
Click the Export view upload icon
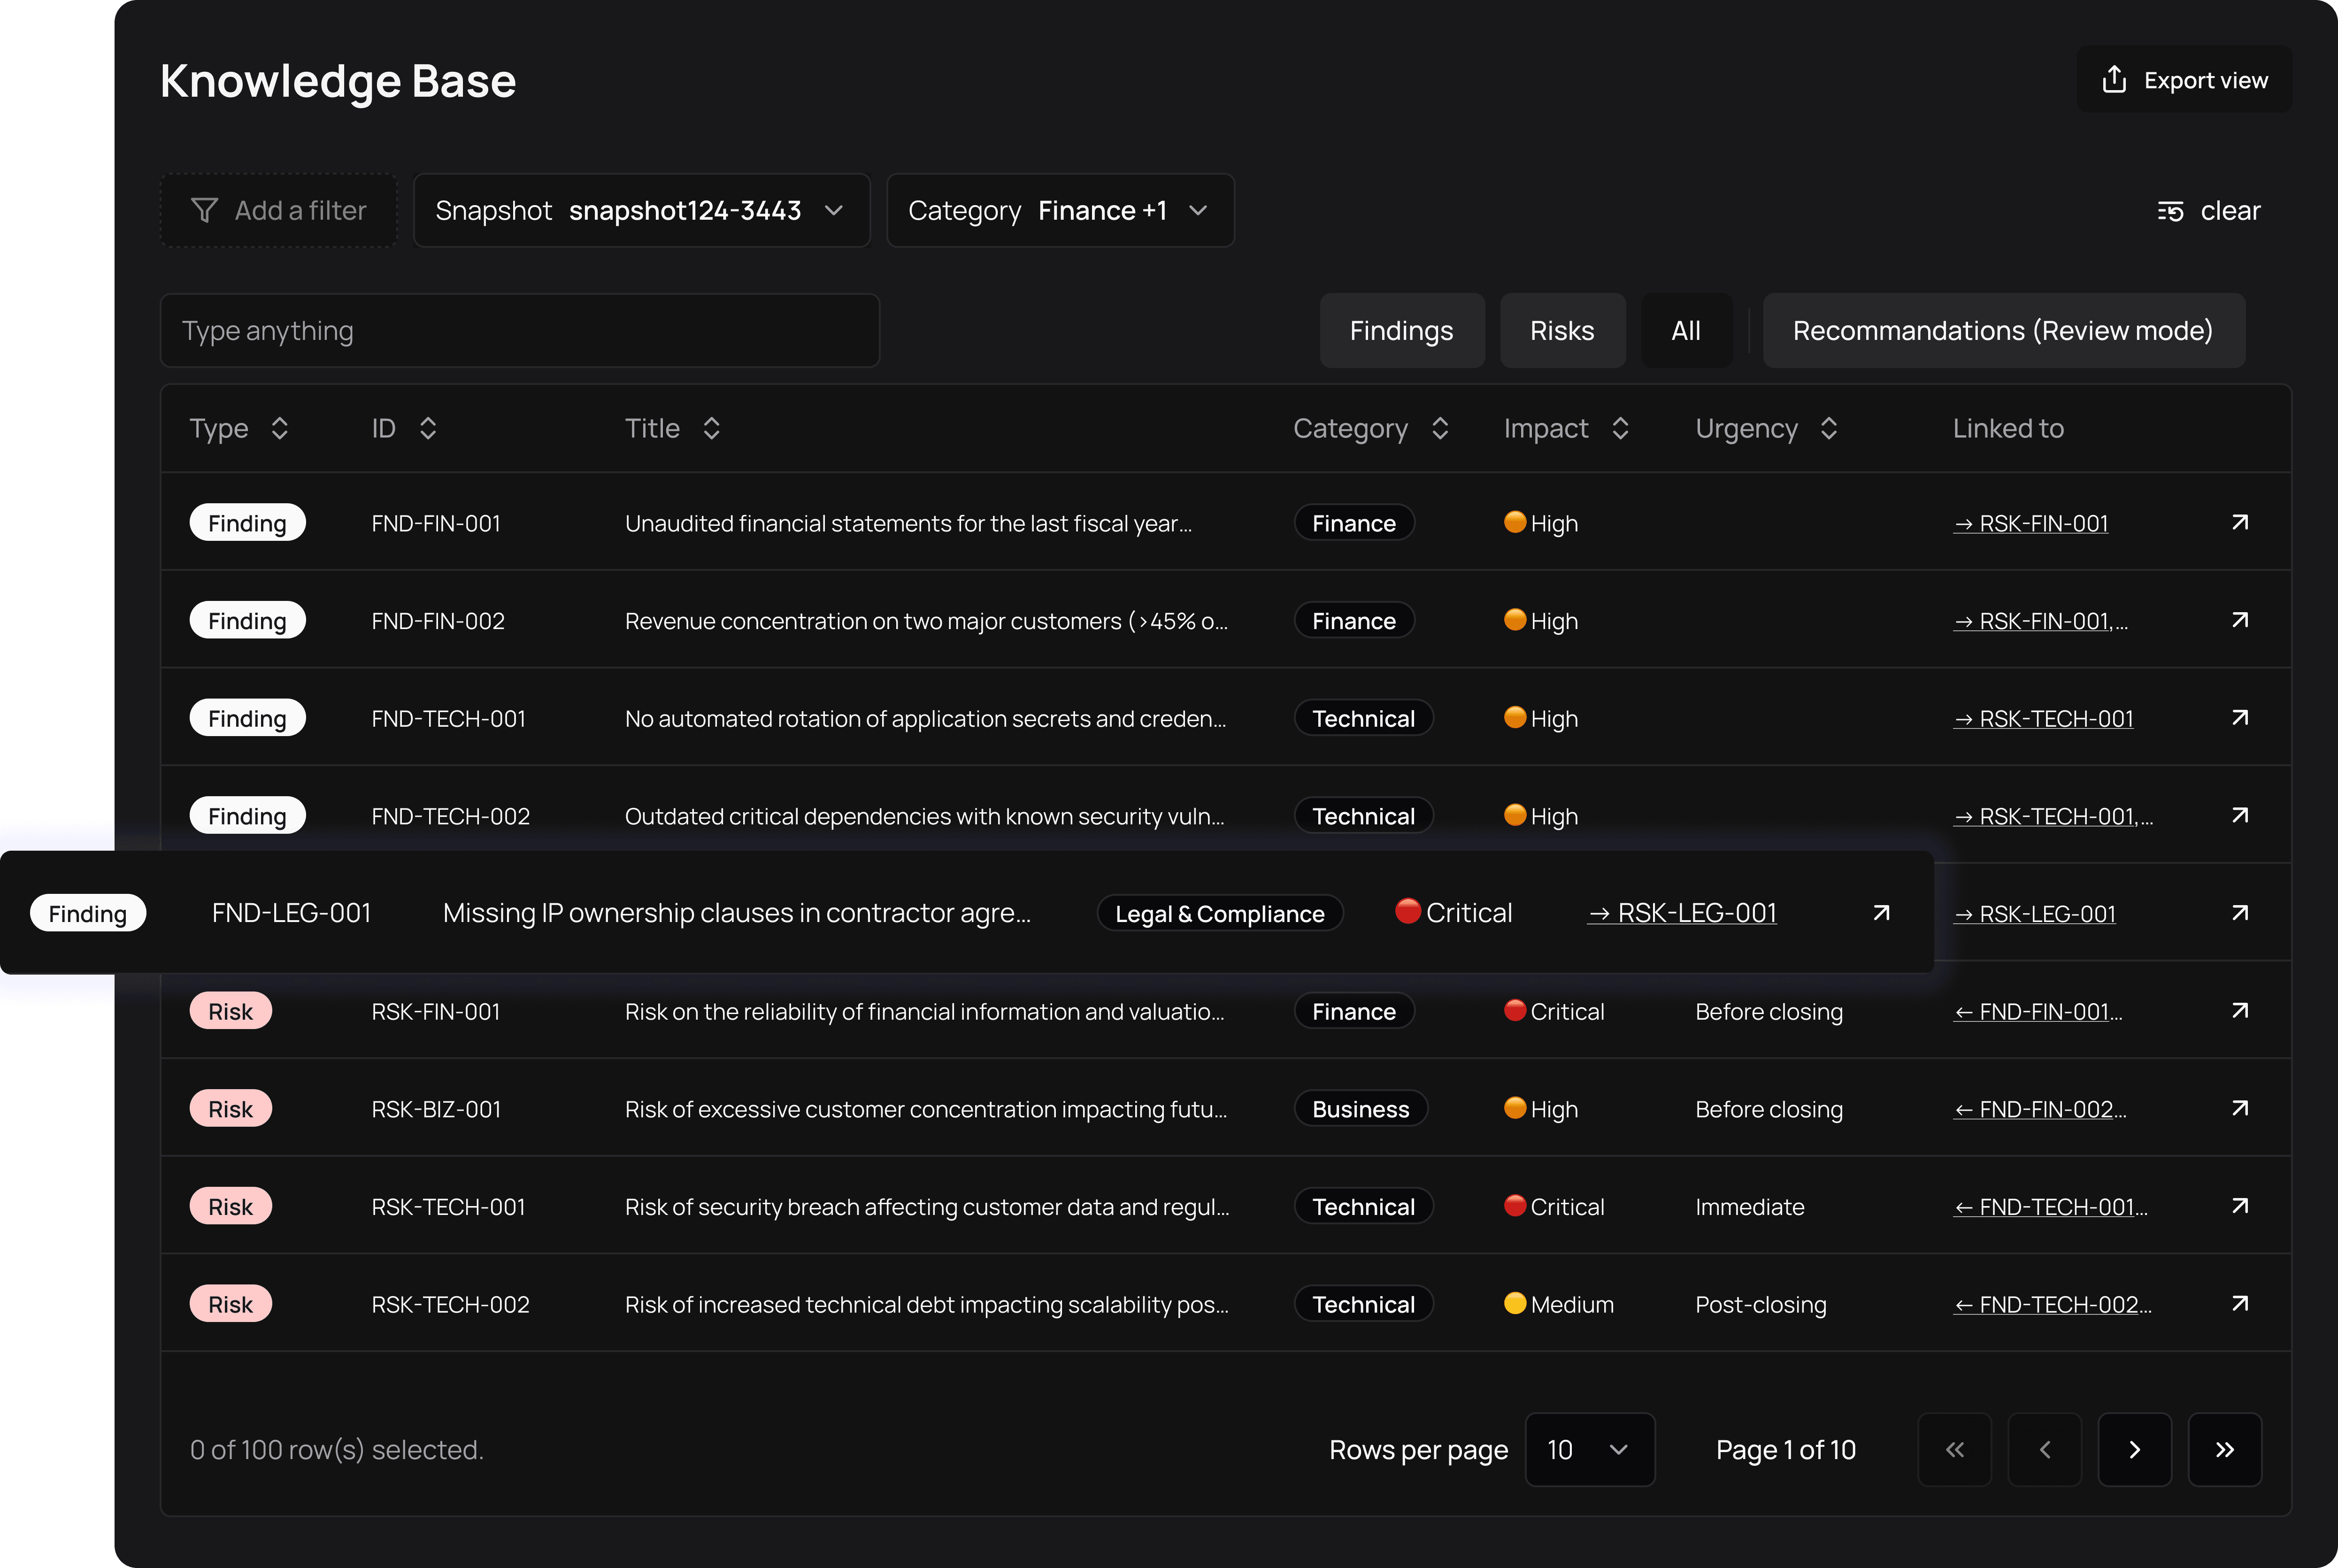point(2113,80)
